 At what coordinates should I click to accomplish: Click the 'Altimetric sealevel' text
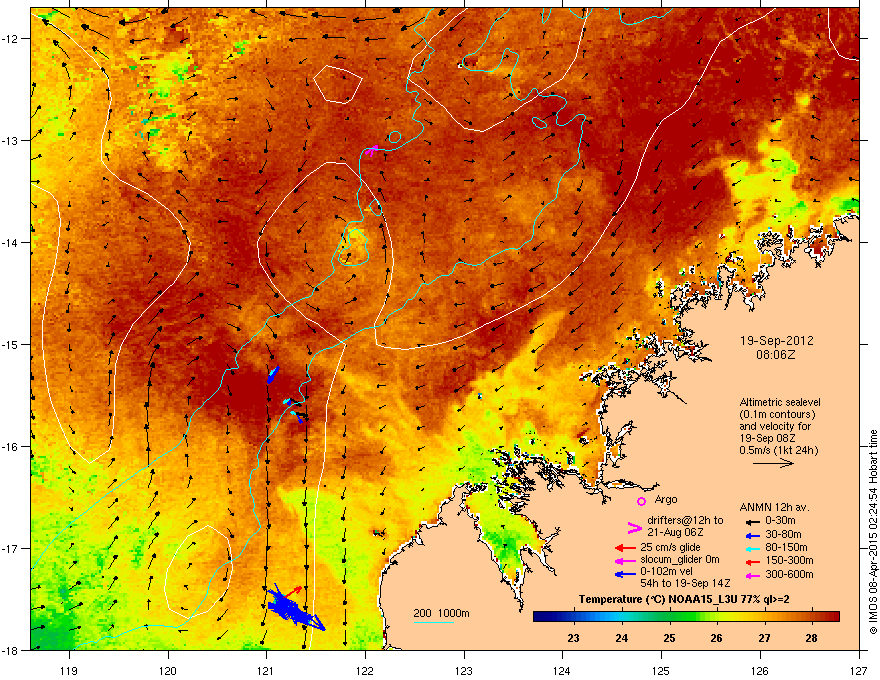[x=780, y=402]
